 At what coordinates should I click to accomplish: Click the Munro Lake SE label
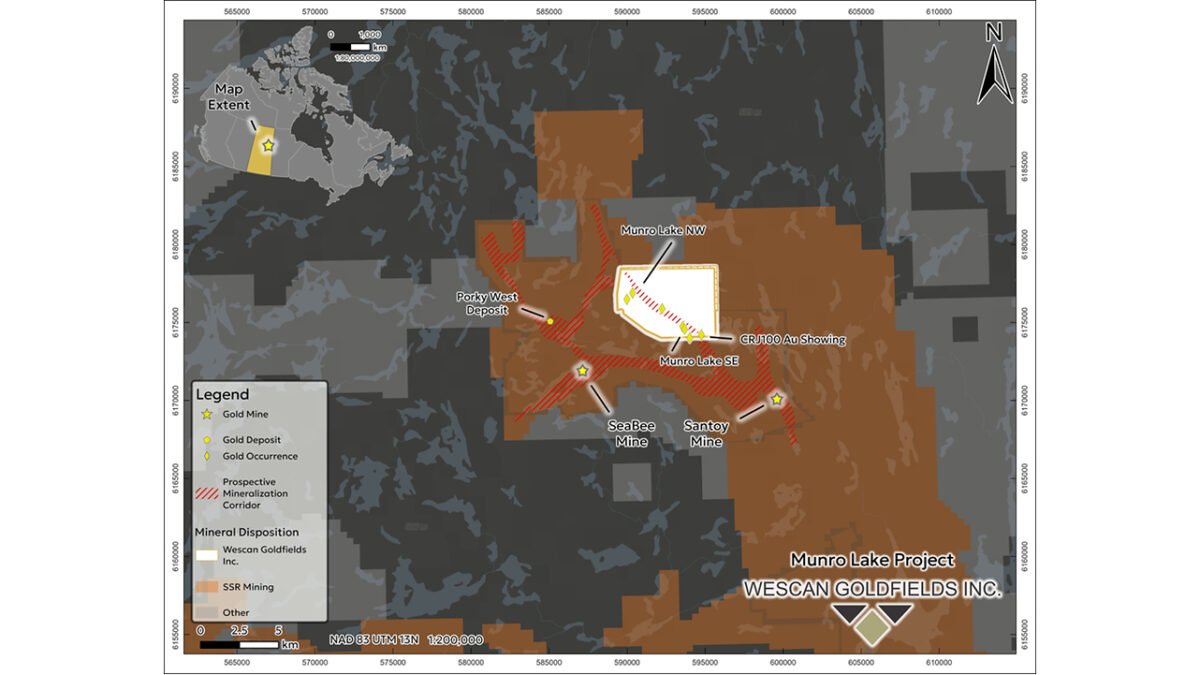699,359
